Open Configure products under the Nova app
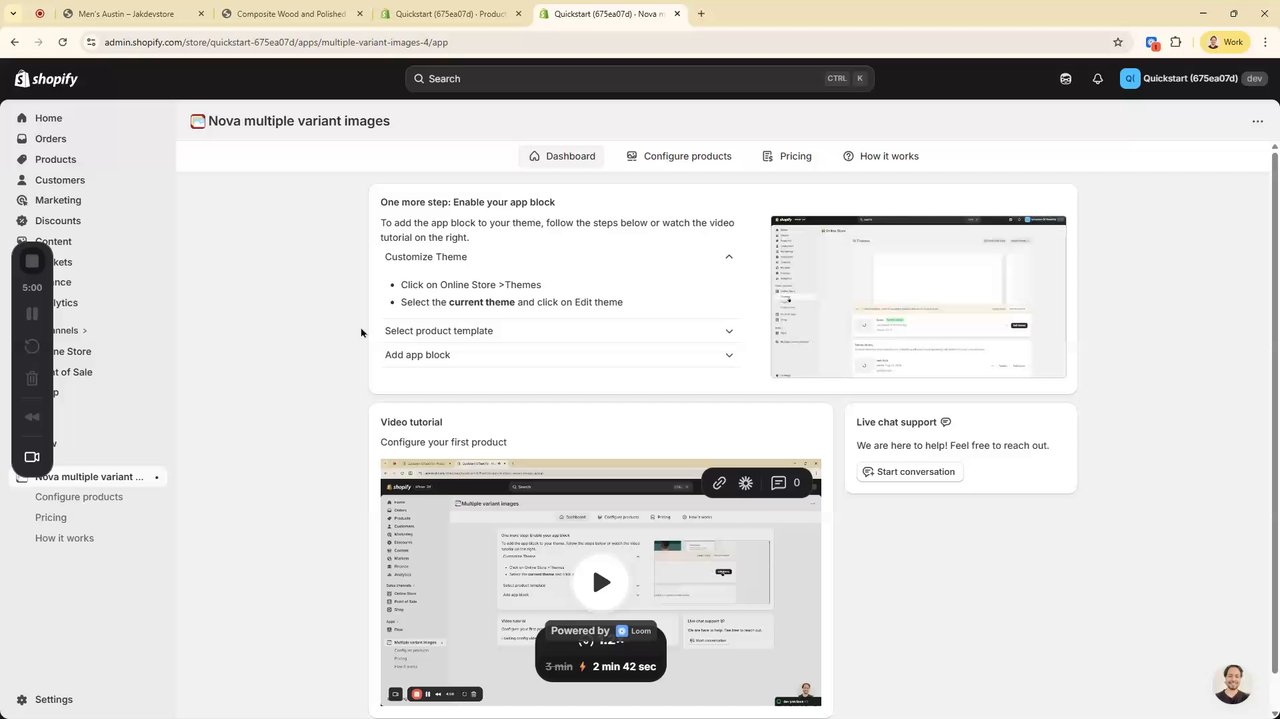Screen dimensions: 1280x719 tap(79, 497)
